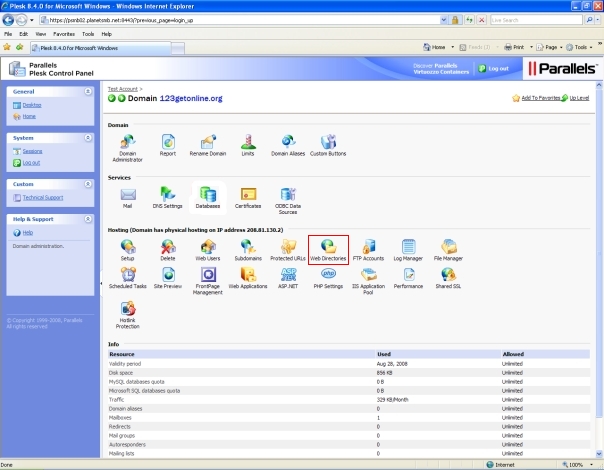This screenshot has width=604, height=470.
Task: Click the browser Back button
Action: tap(8, 20)
